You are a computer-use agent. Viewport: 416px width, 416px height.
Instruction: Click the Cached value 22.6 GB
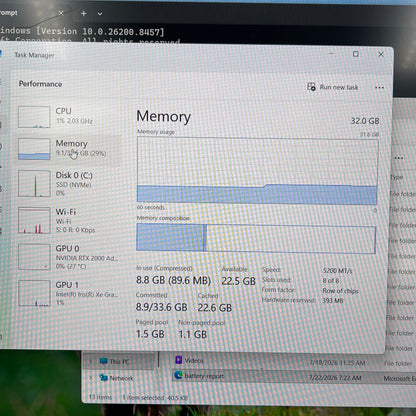(215, 307)
